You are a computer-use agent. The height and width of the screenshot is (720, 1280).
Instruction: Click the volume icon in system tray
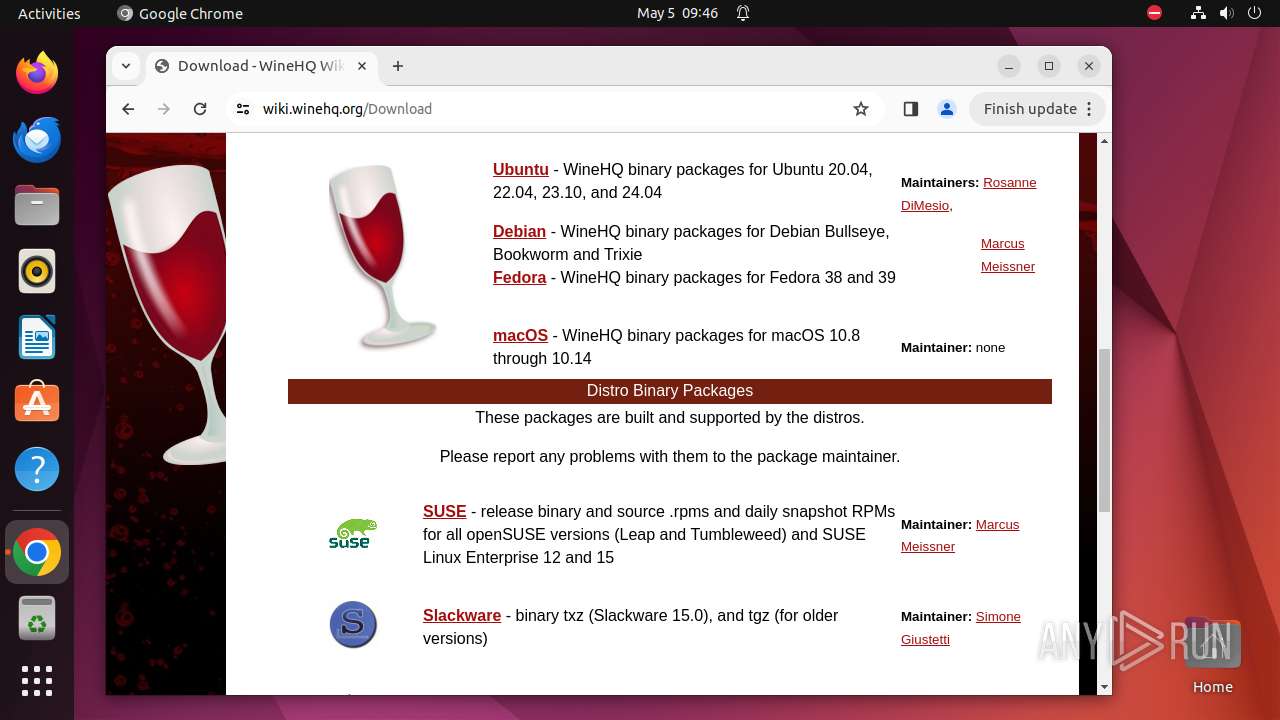[1226, 13]
